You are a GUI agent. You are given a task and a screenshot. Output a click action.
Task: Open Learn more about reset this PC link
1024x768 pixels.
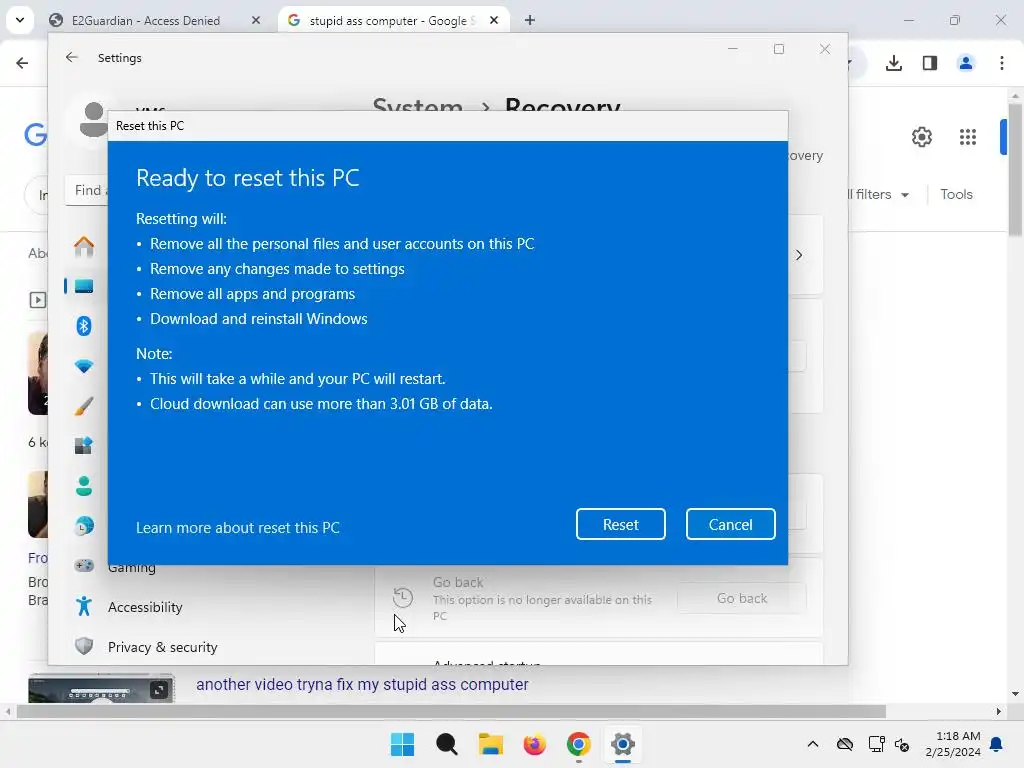point(238,528)
